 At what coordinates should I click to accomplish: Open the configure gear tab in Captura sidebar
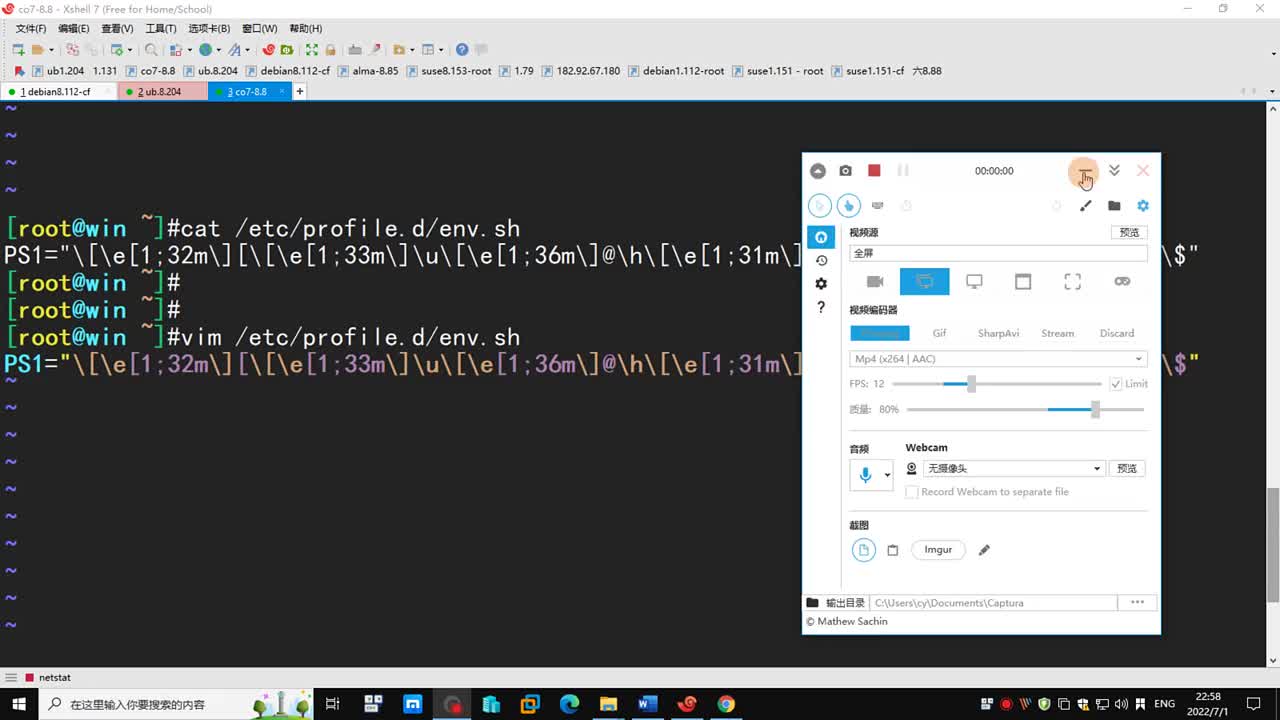(821, 284)
